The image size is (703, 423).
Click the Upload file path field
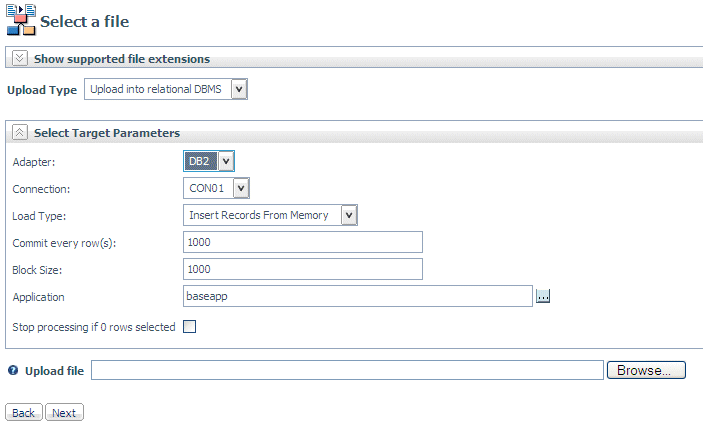click(x=347, y=370)
